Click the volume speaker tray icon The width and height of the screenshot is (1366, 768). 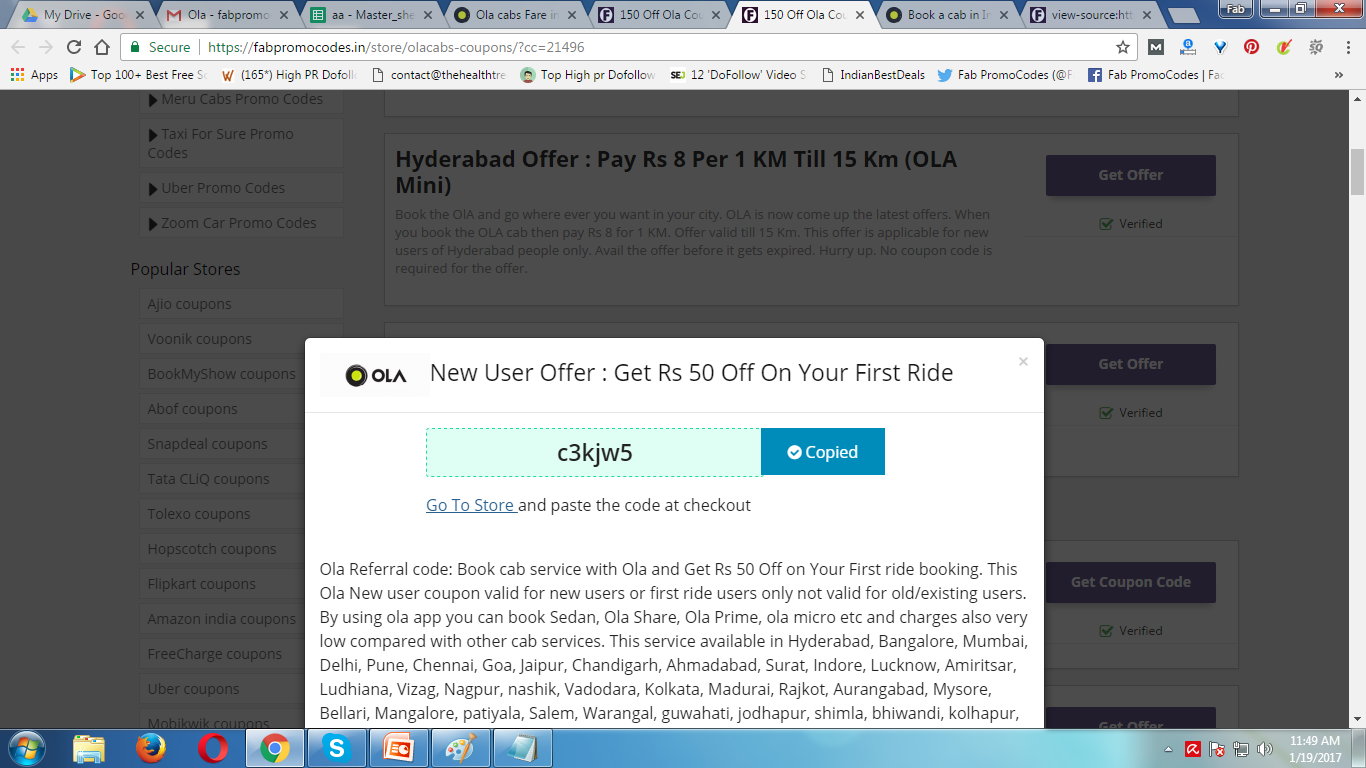click(x=1264, y=749)
